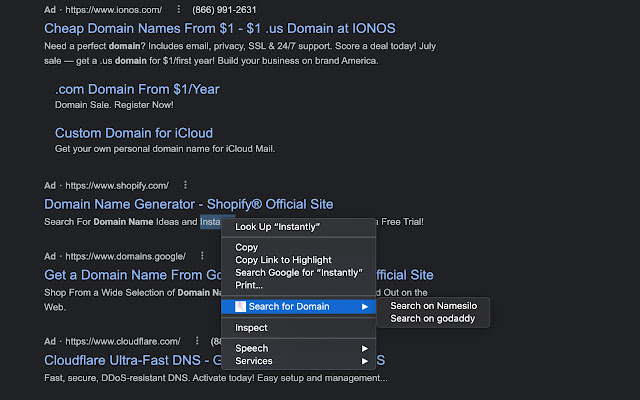This screenshot has width=640, height=400.
Task: Open Get a Domain Name From Google link
Action: tap(133, 275)
